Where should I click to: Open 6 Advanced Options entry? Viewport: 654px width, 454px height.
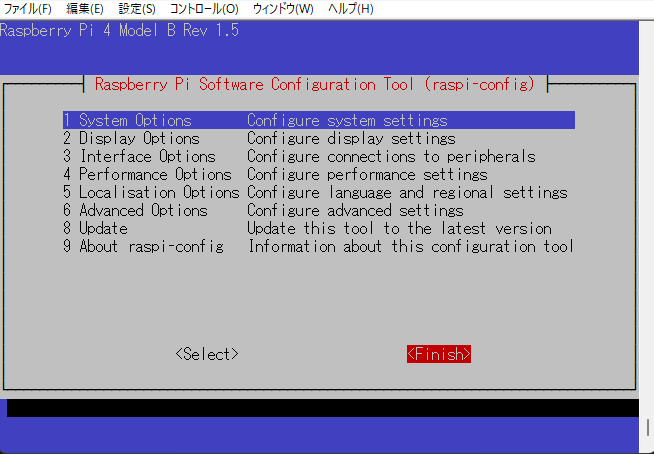pyautogui.click(x=135, y=210)
